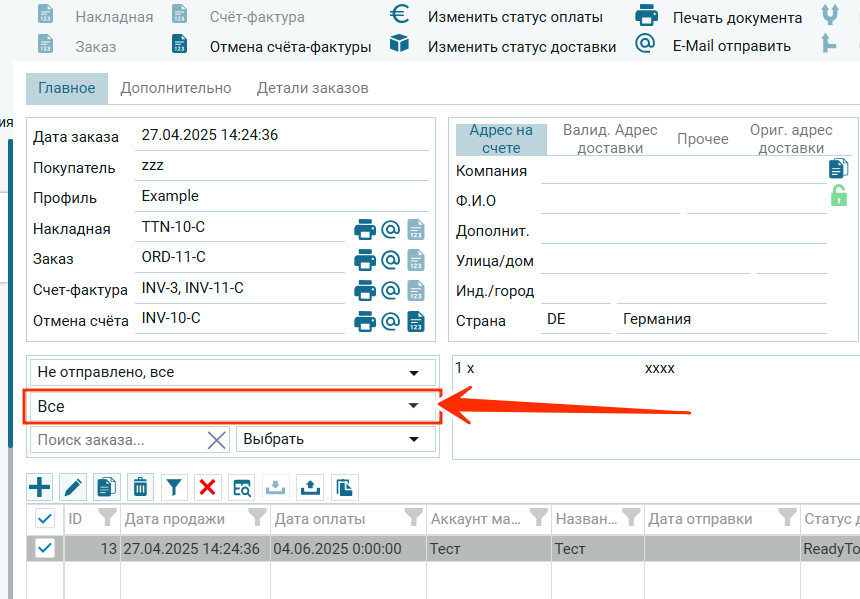Click the plus icon to add order

pos(39,487)
